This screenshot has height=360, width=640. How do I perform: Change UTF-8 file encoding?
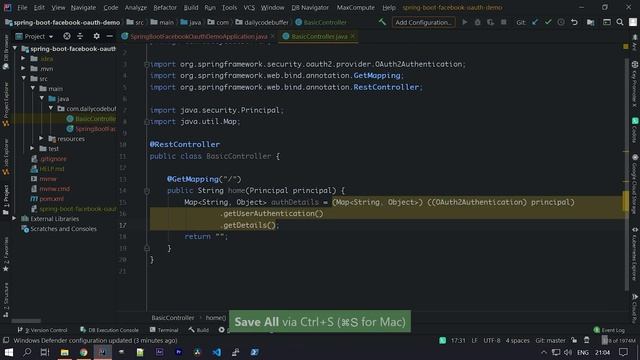491,340
